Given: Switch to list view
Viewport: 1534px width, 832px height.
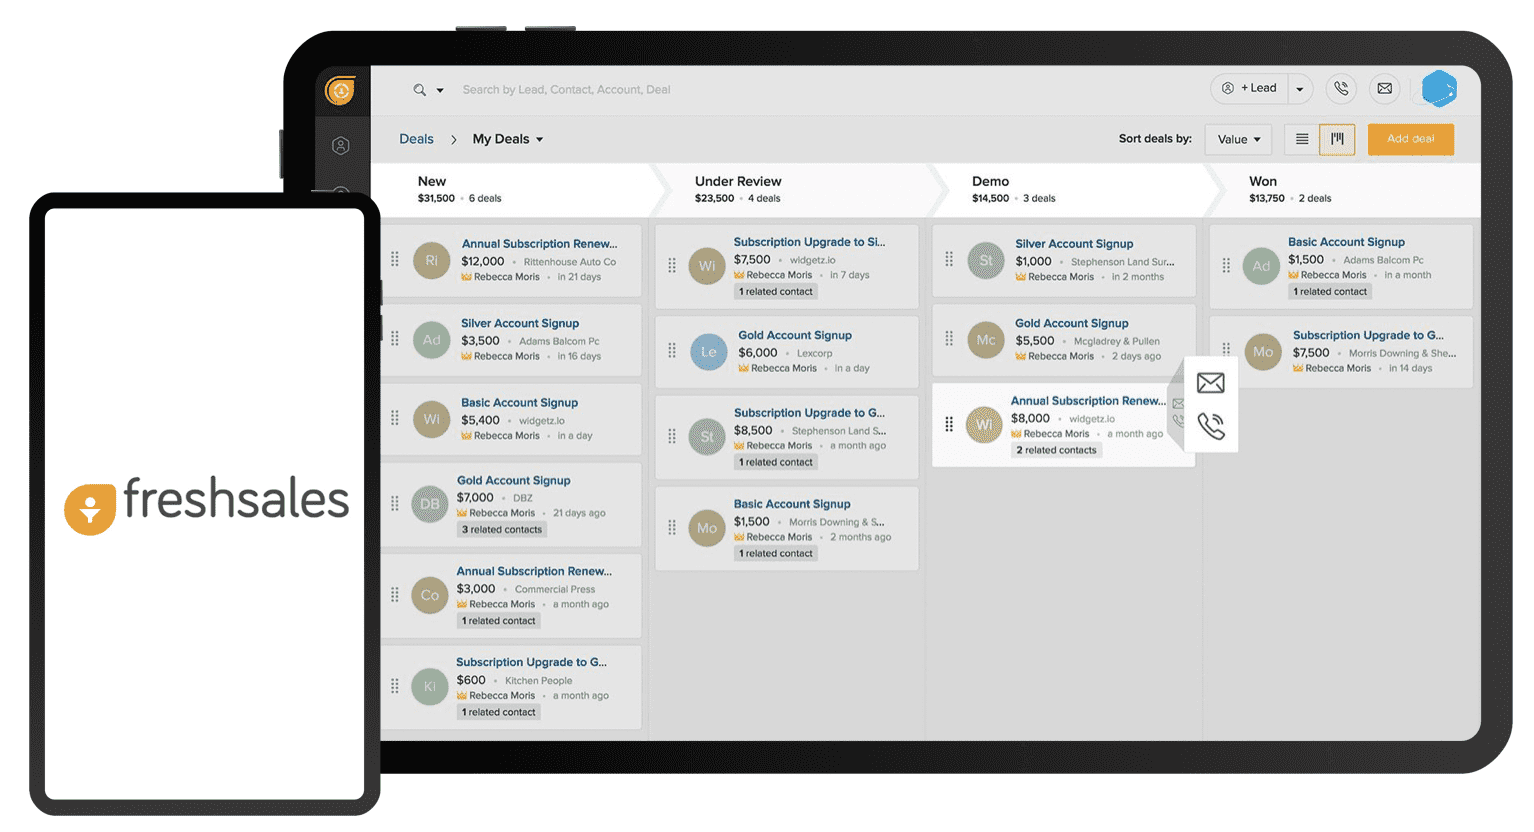Looking at the screenshot, I should (x=1302, y=139).
